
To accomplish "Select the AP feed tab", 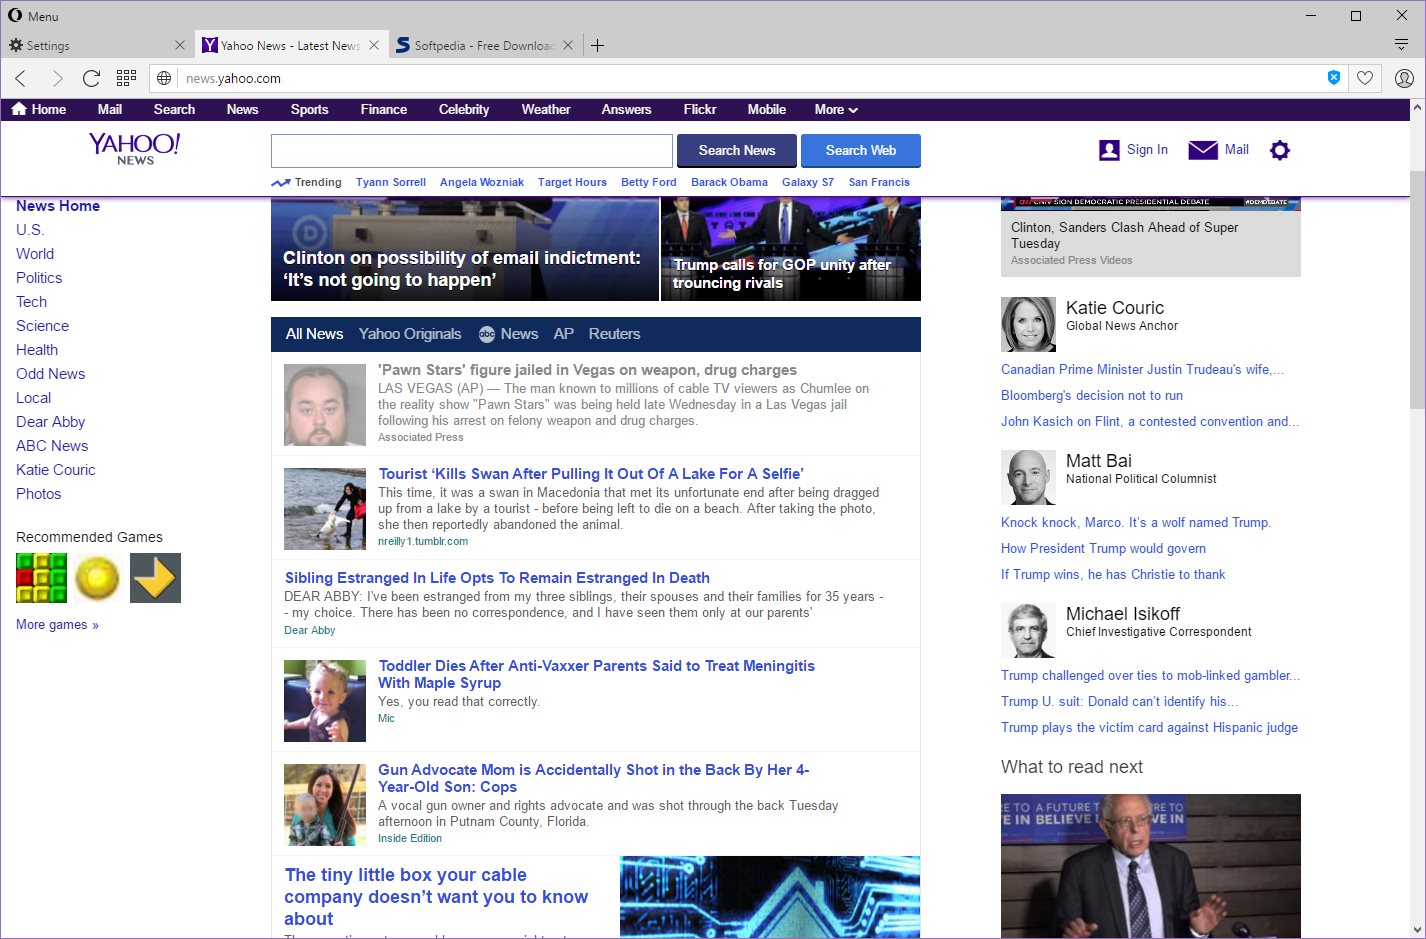I will 564,334.
